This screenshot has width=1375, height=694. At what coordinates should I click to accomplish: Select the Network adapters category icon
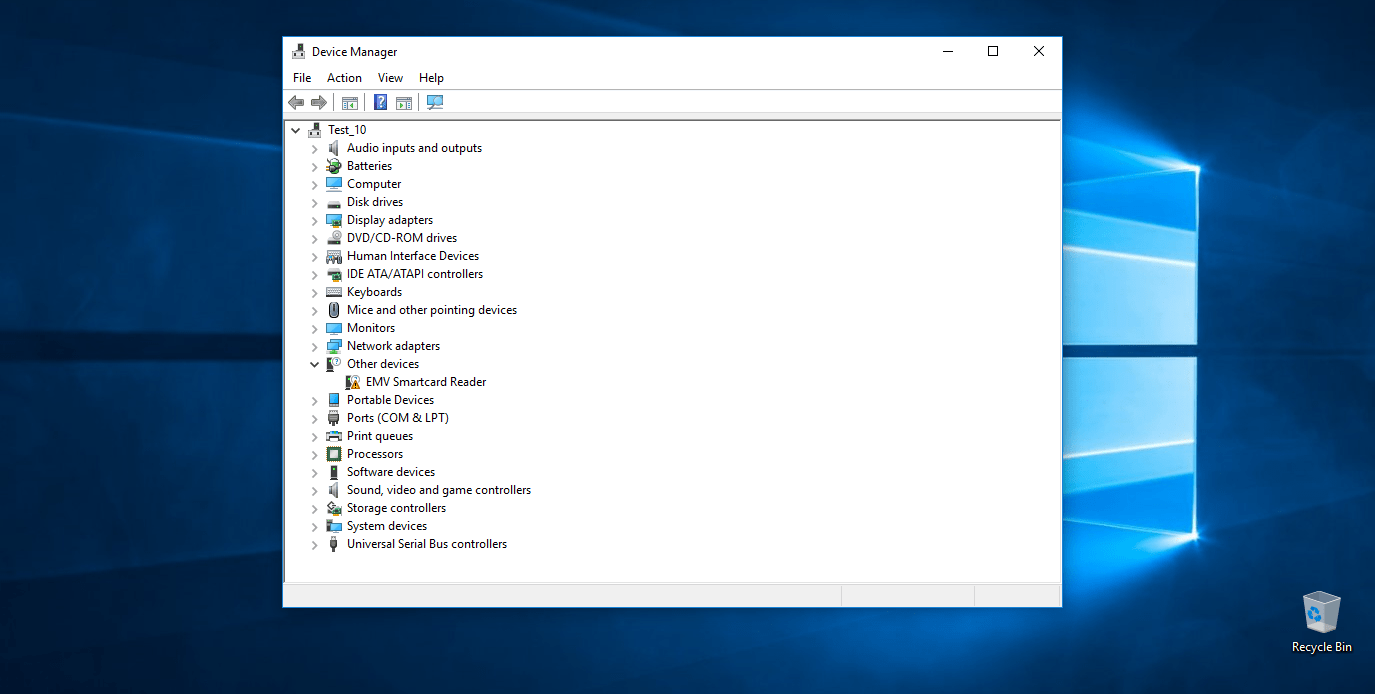(333, 345)
